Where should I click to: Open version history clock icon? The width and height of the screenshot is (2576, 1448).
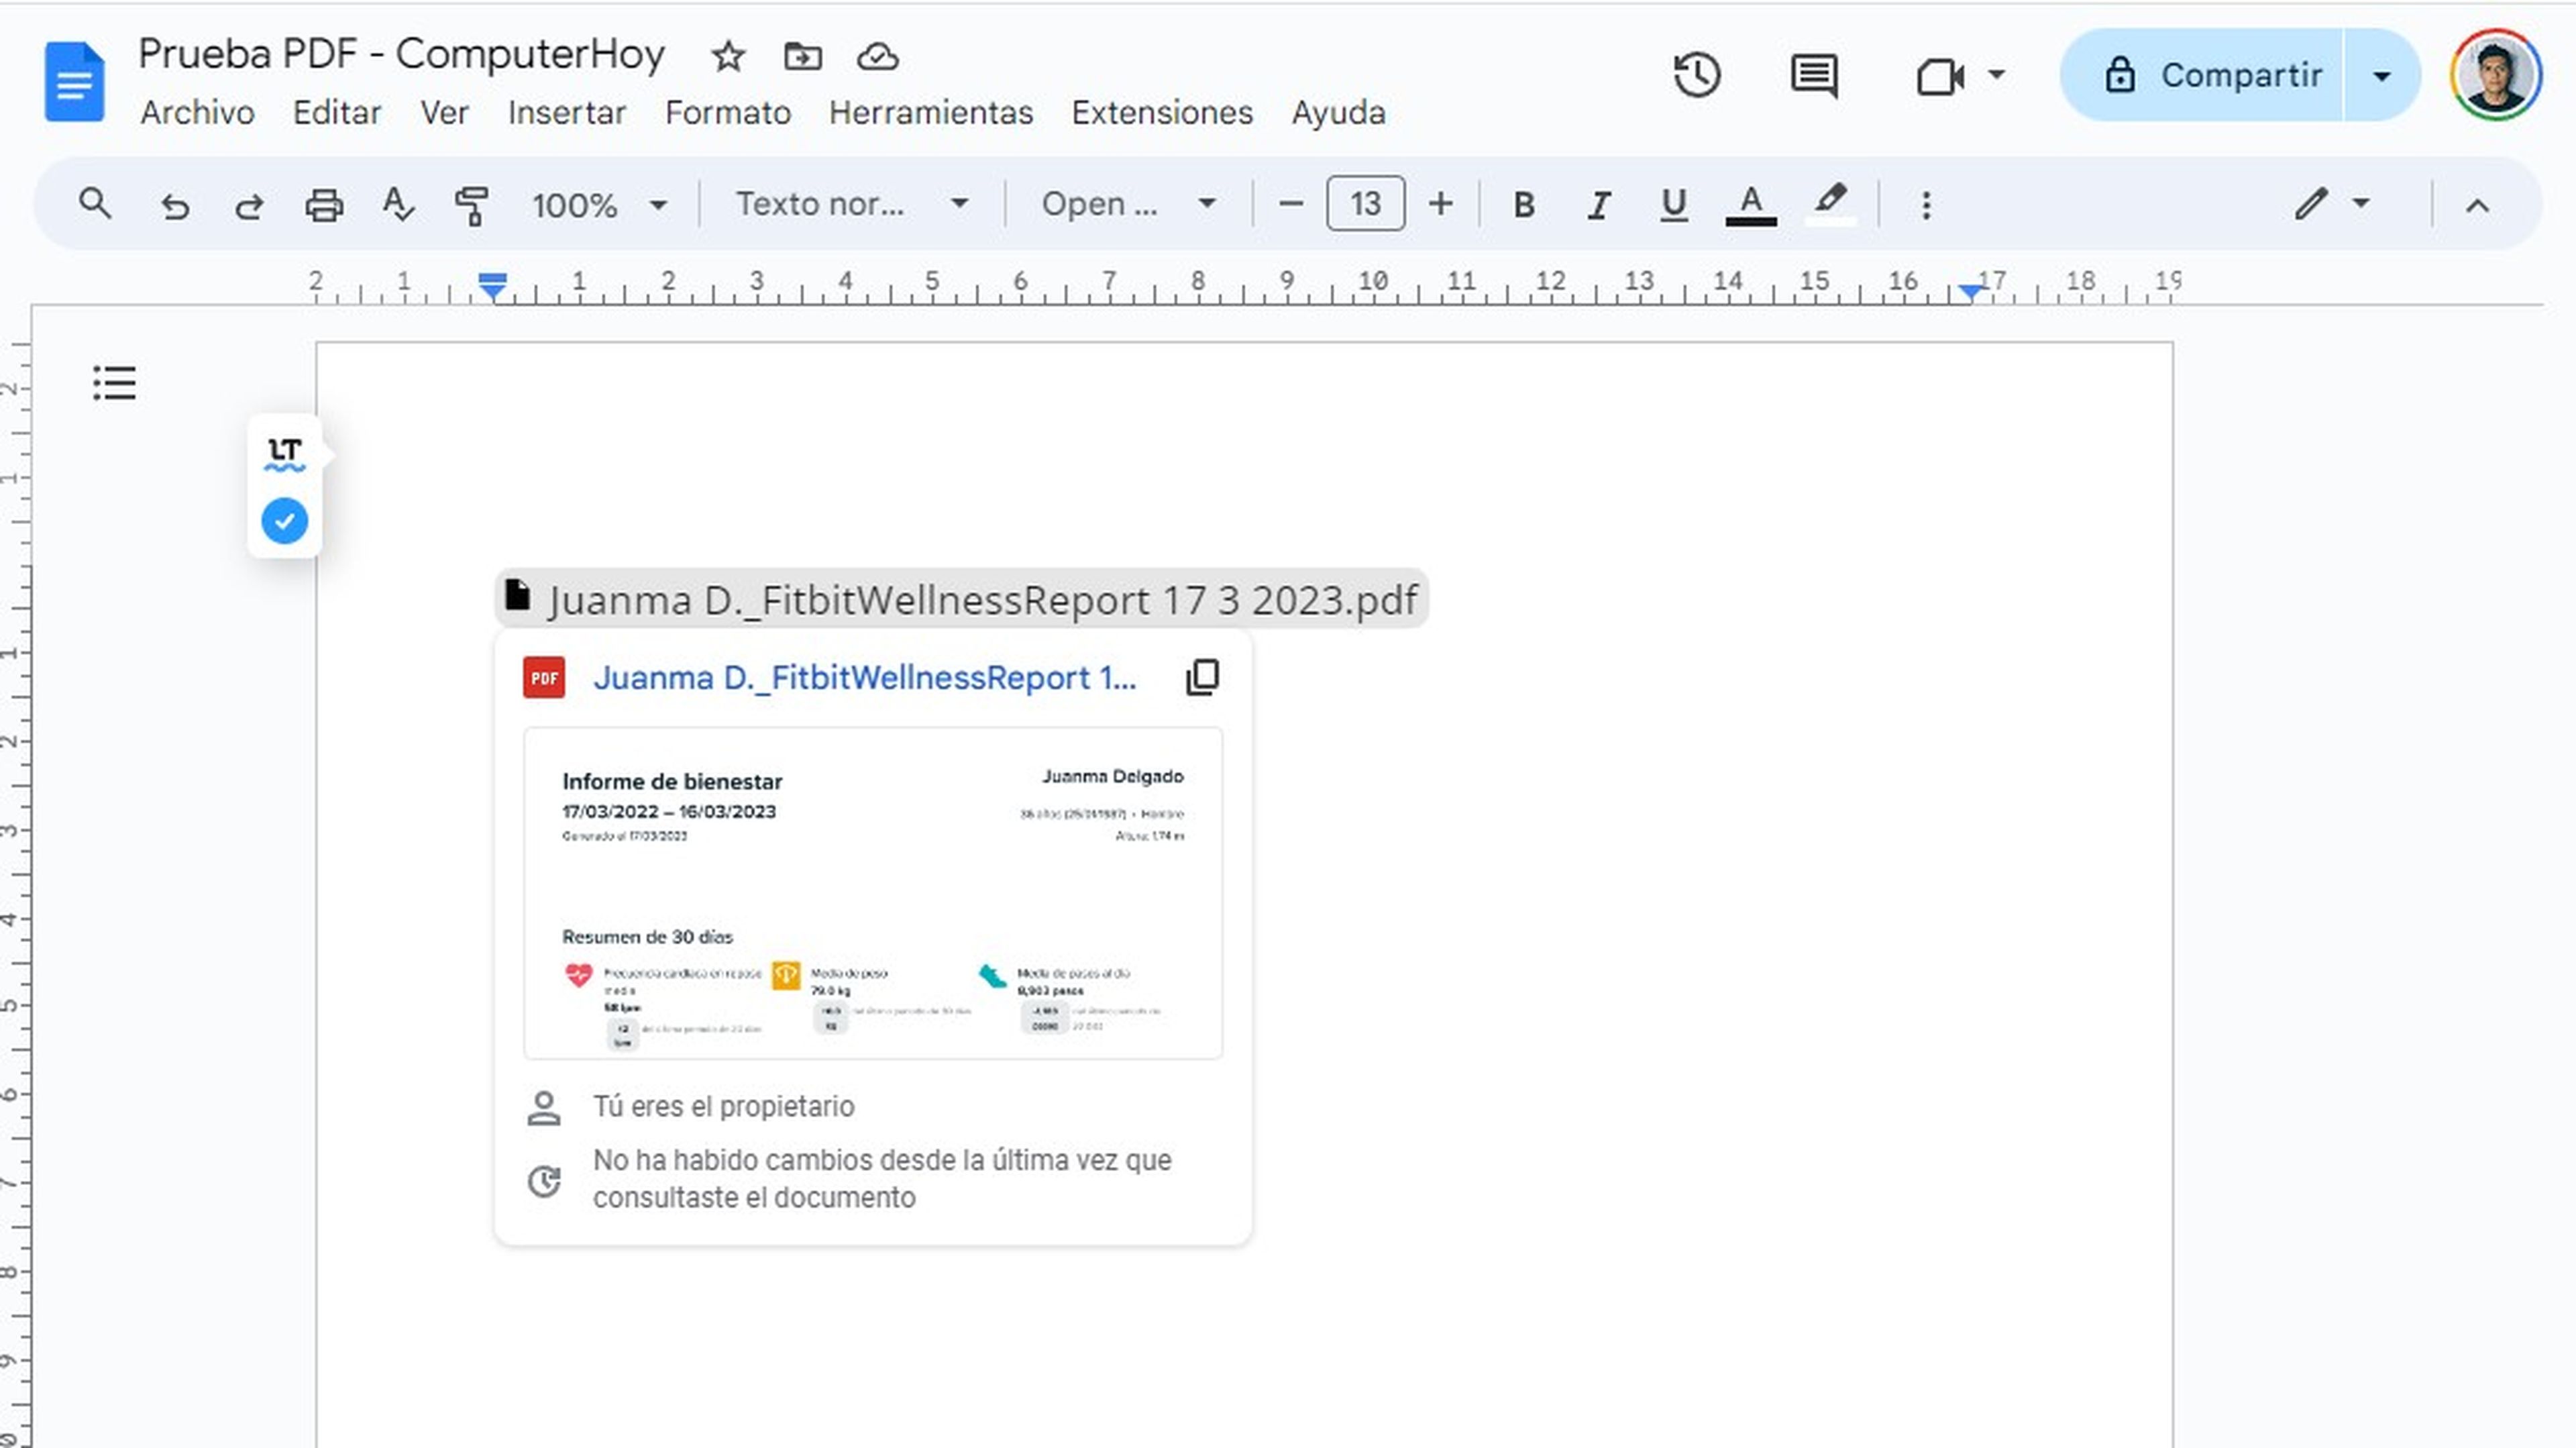click(1696, 76)
